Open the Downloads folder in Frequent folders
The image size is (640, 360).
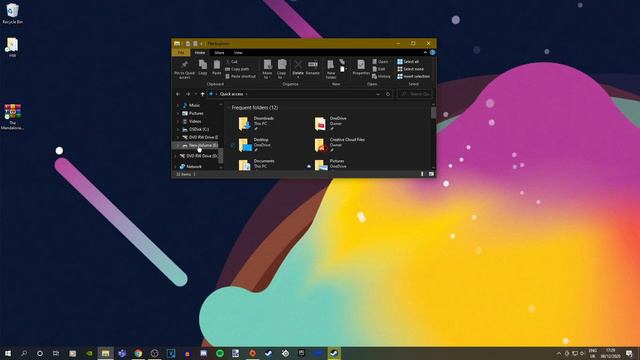[256, 123]
